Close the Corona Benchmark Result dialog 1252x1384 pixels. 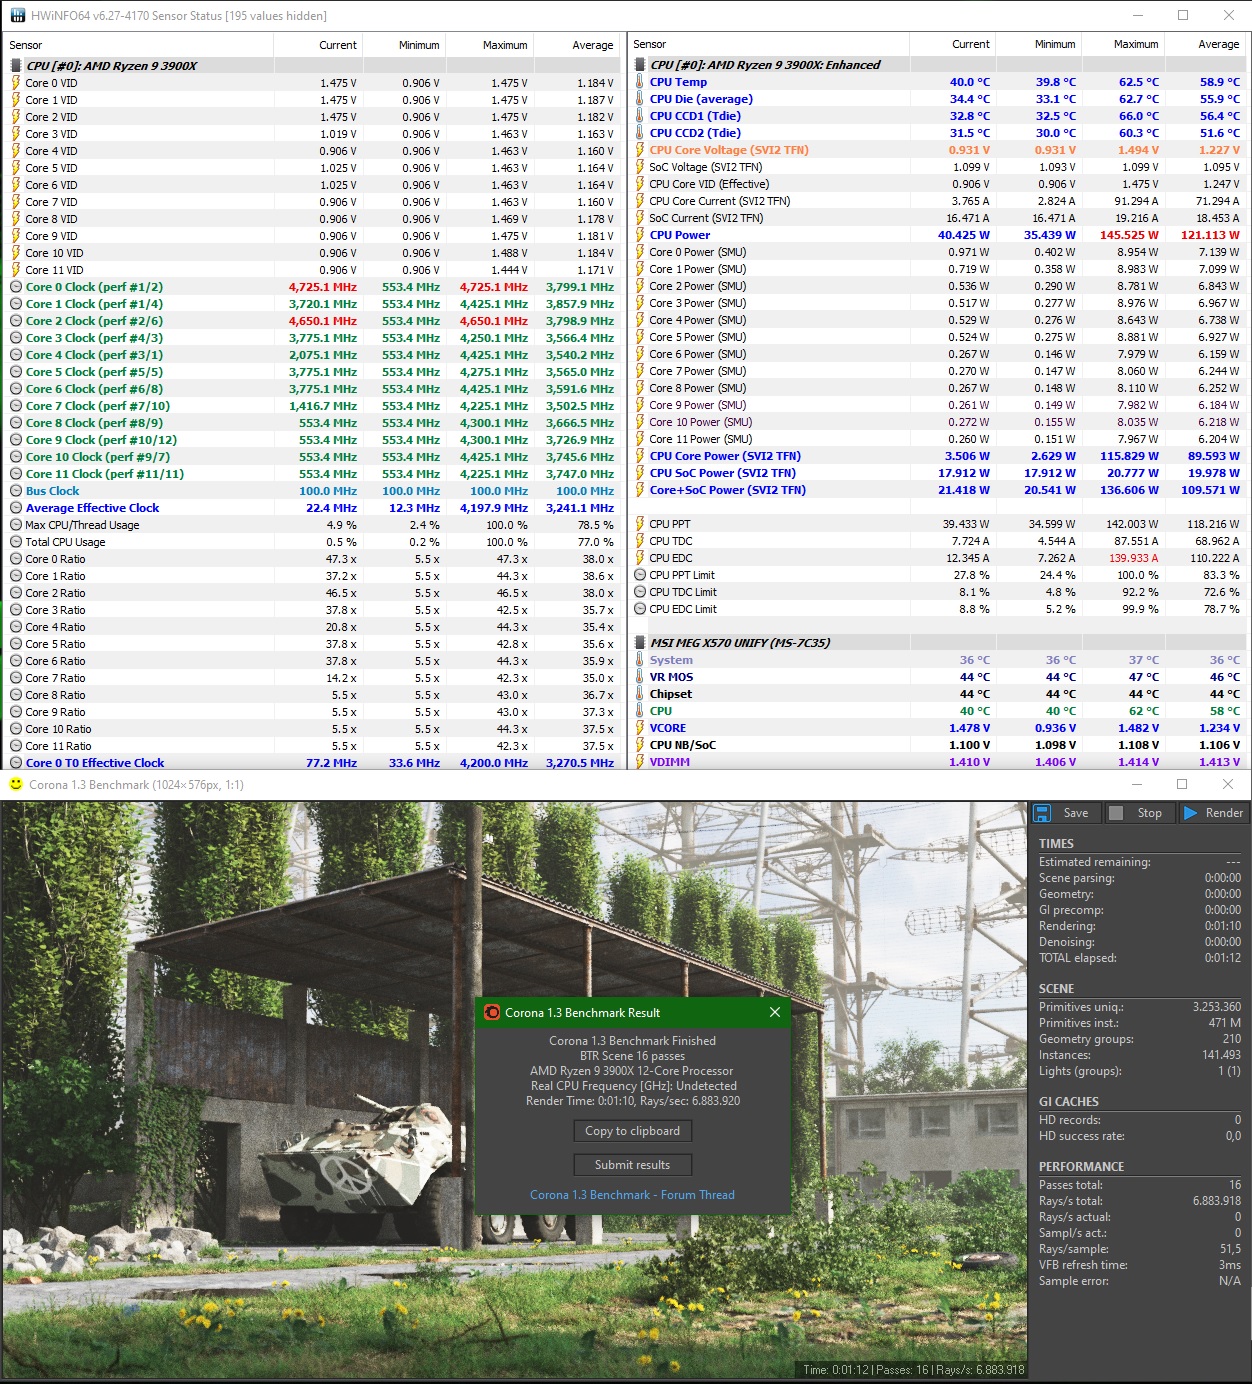pyautogui.click(x=775, y=1012)
